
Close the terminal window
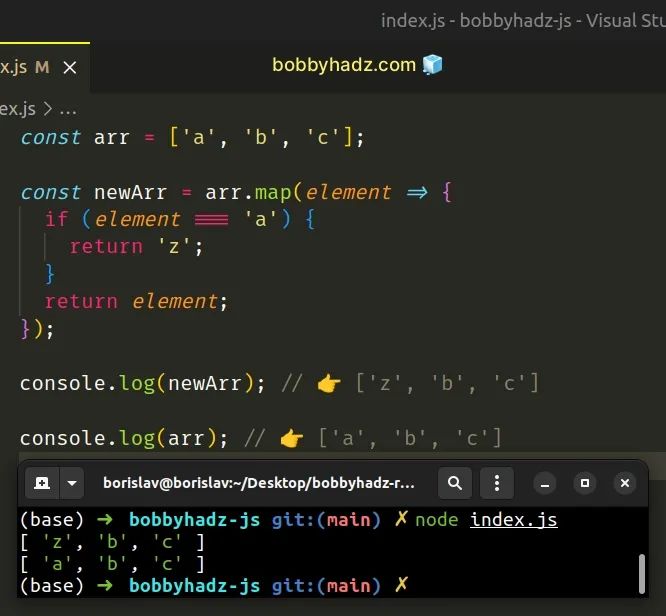tap(625, 483)
